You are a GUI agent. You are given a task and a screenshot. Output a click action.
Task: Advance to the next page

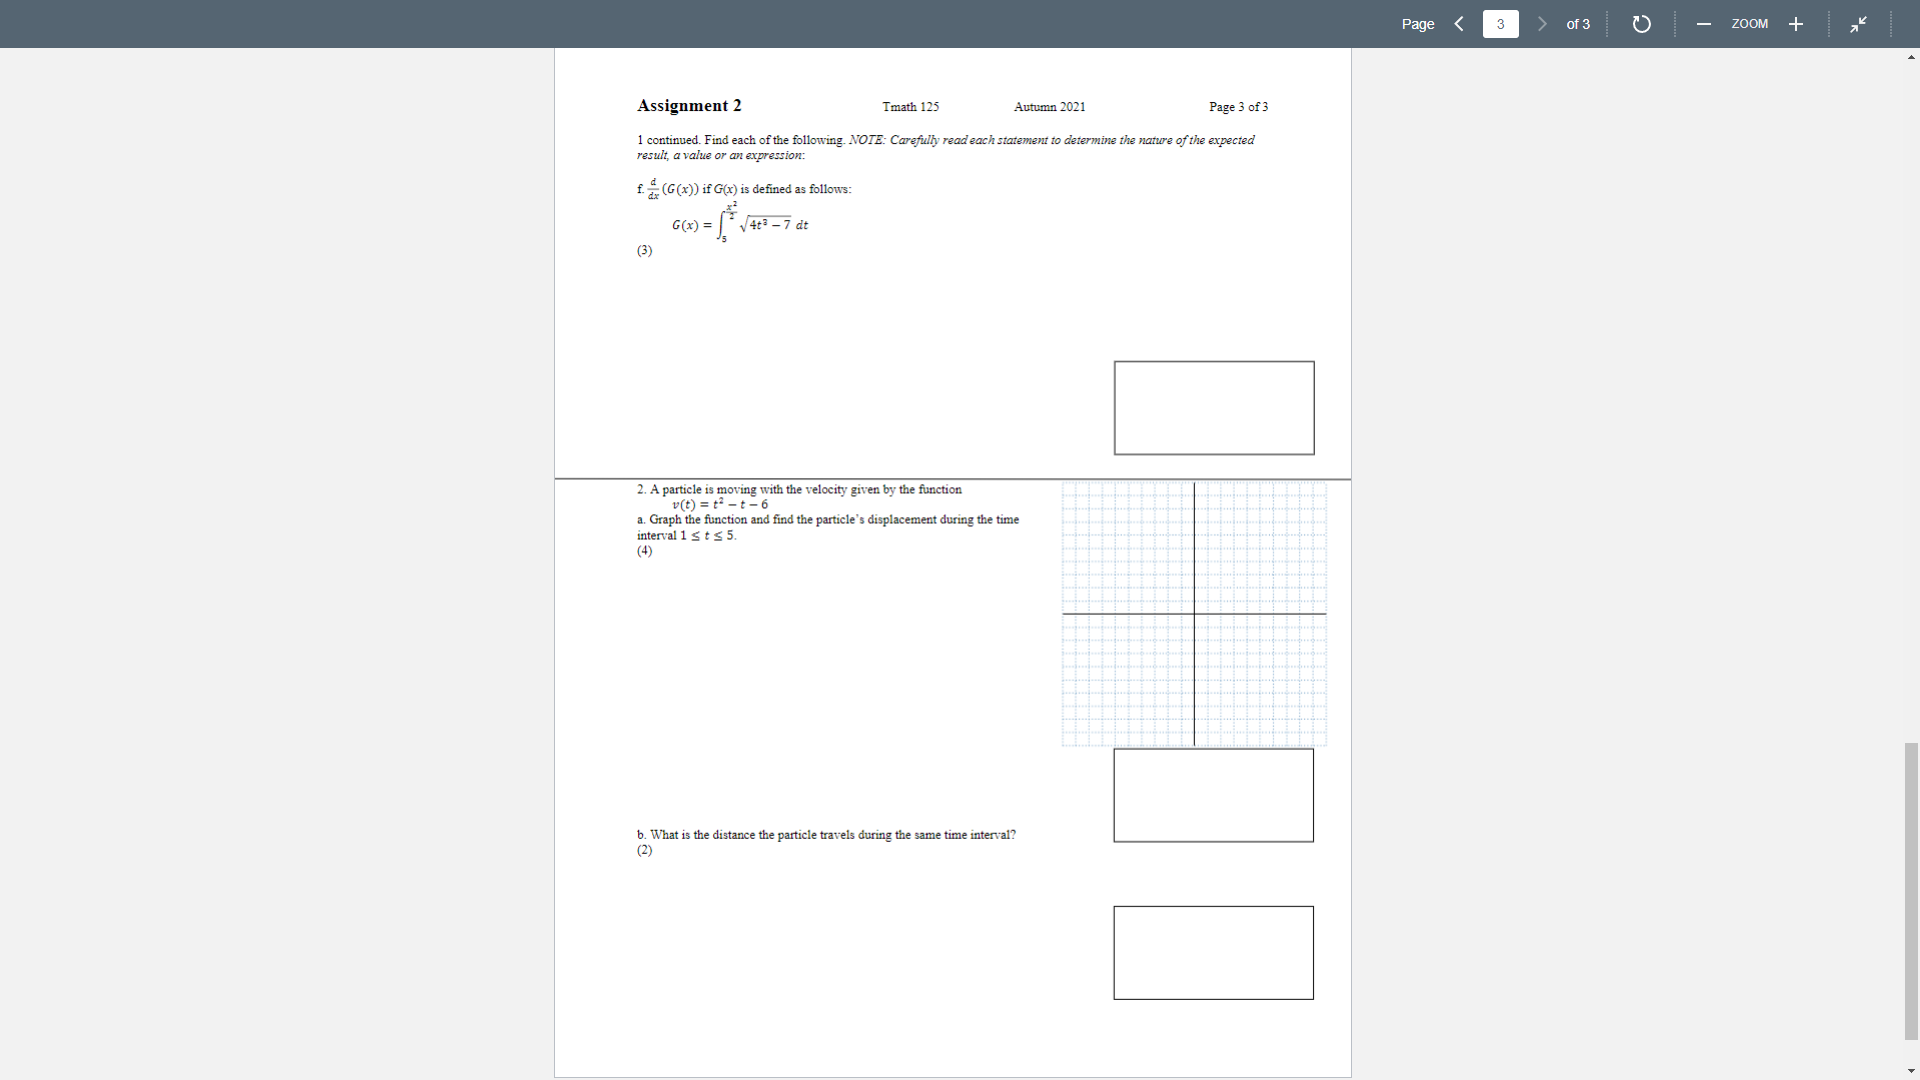pos(1541,23)
